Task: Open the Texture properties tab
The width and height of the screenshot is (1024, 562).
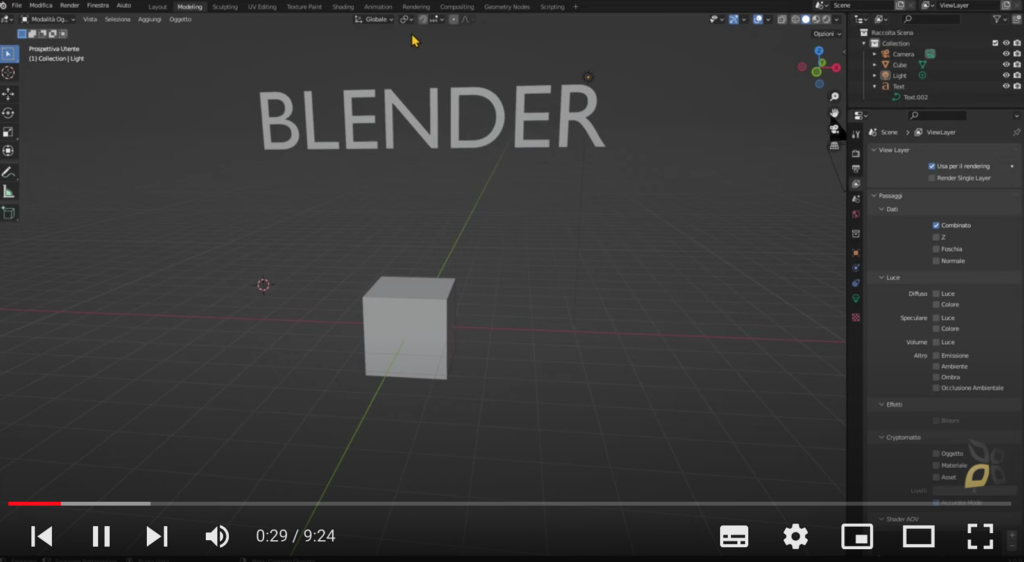Action: (856, 317)
